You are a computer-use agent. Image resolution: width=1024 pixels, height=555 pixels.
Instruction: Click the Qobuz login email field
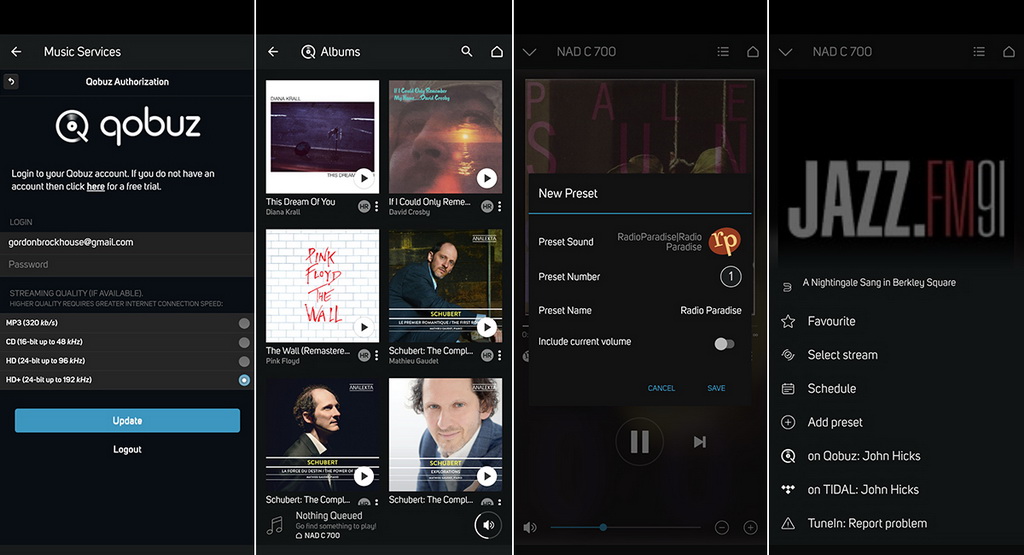click(127, 242)
